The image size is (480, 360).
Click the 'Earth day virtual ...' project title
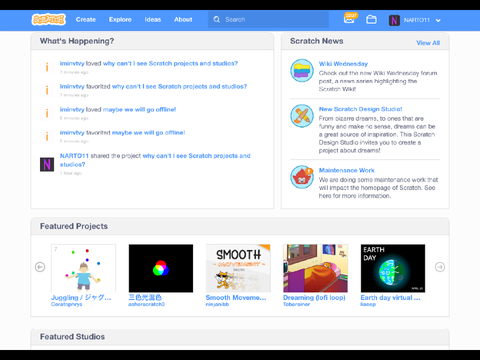[390, 297]
